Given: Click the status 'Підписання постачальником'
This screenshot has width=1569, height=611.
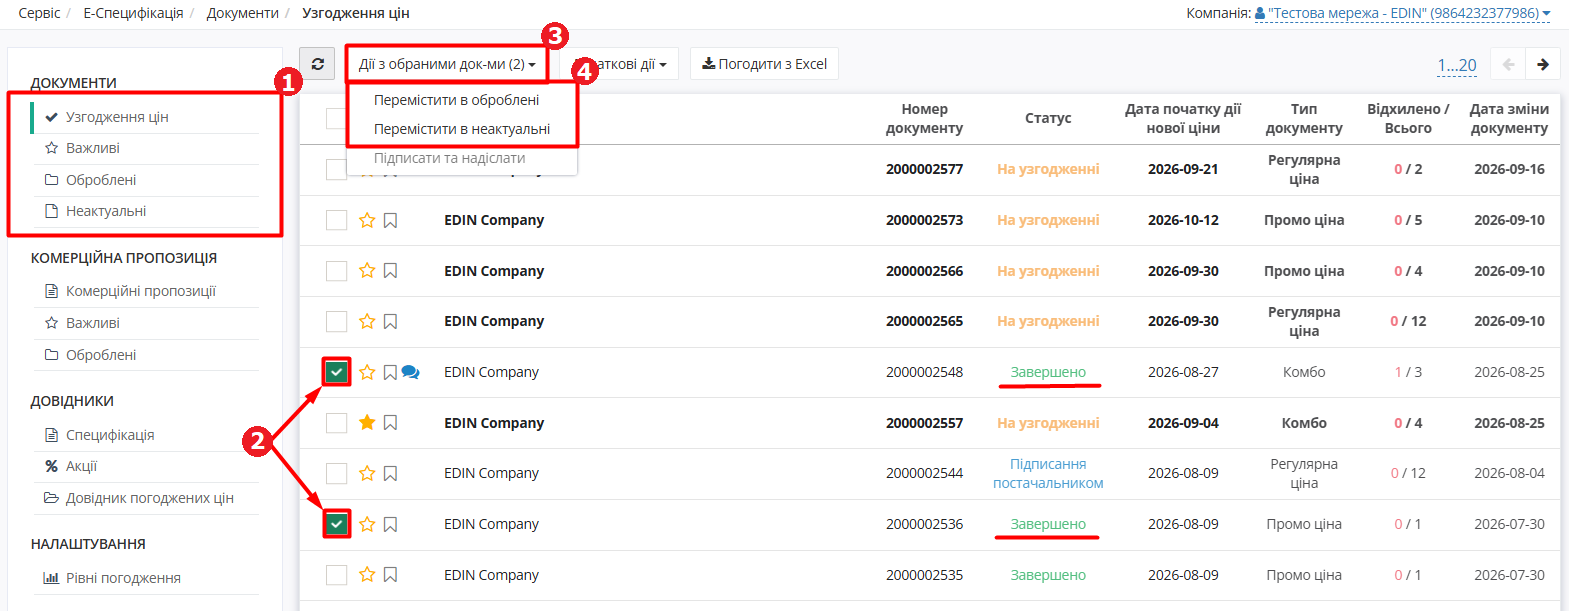Looking at the screenshot, I should coord(1048,473).
